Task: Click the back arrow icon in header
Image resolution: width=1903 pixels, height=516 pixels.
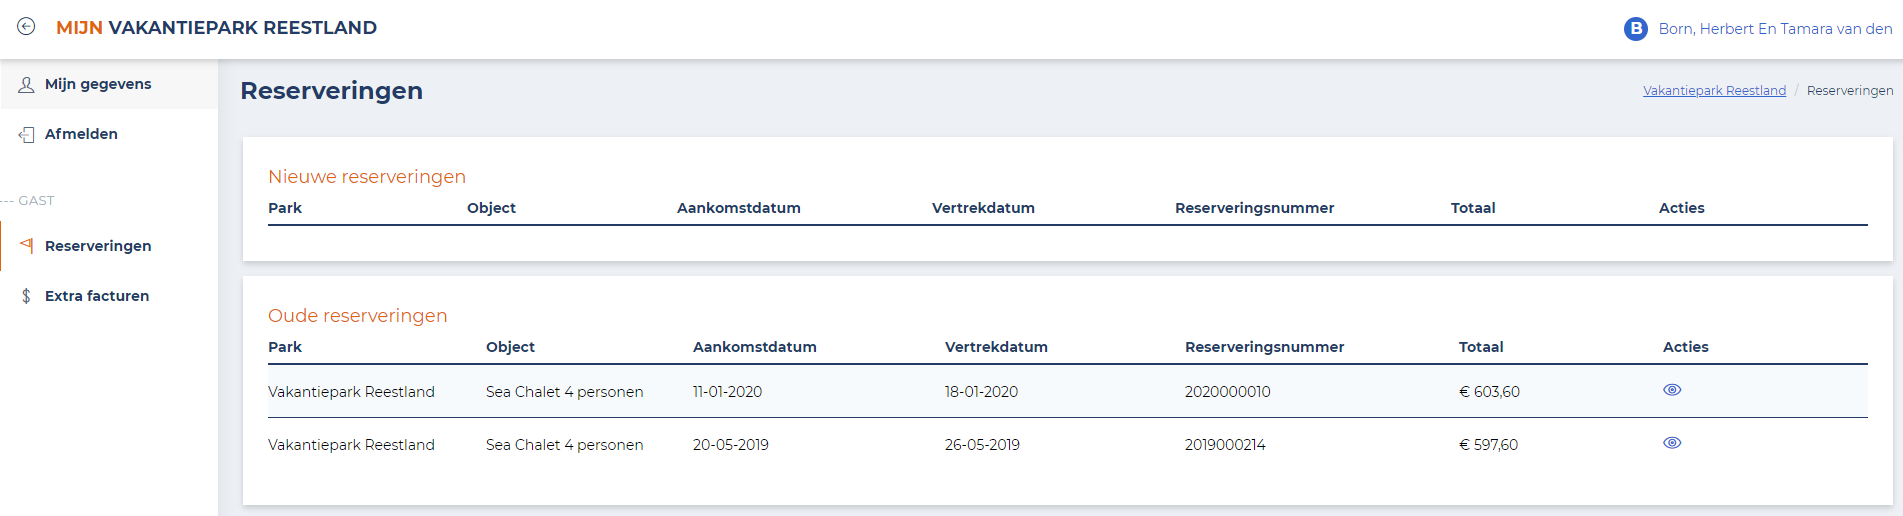Action: [26, 27]
